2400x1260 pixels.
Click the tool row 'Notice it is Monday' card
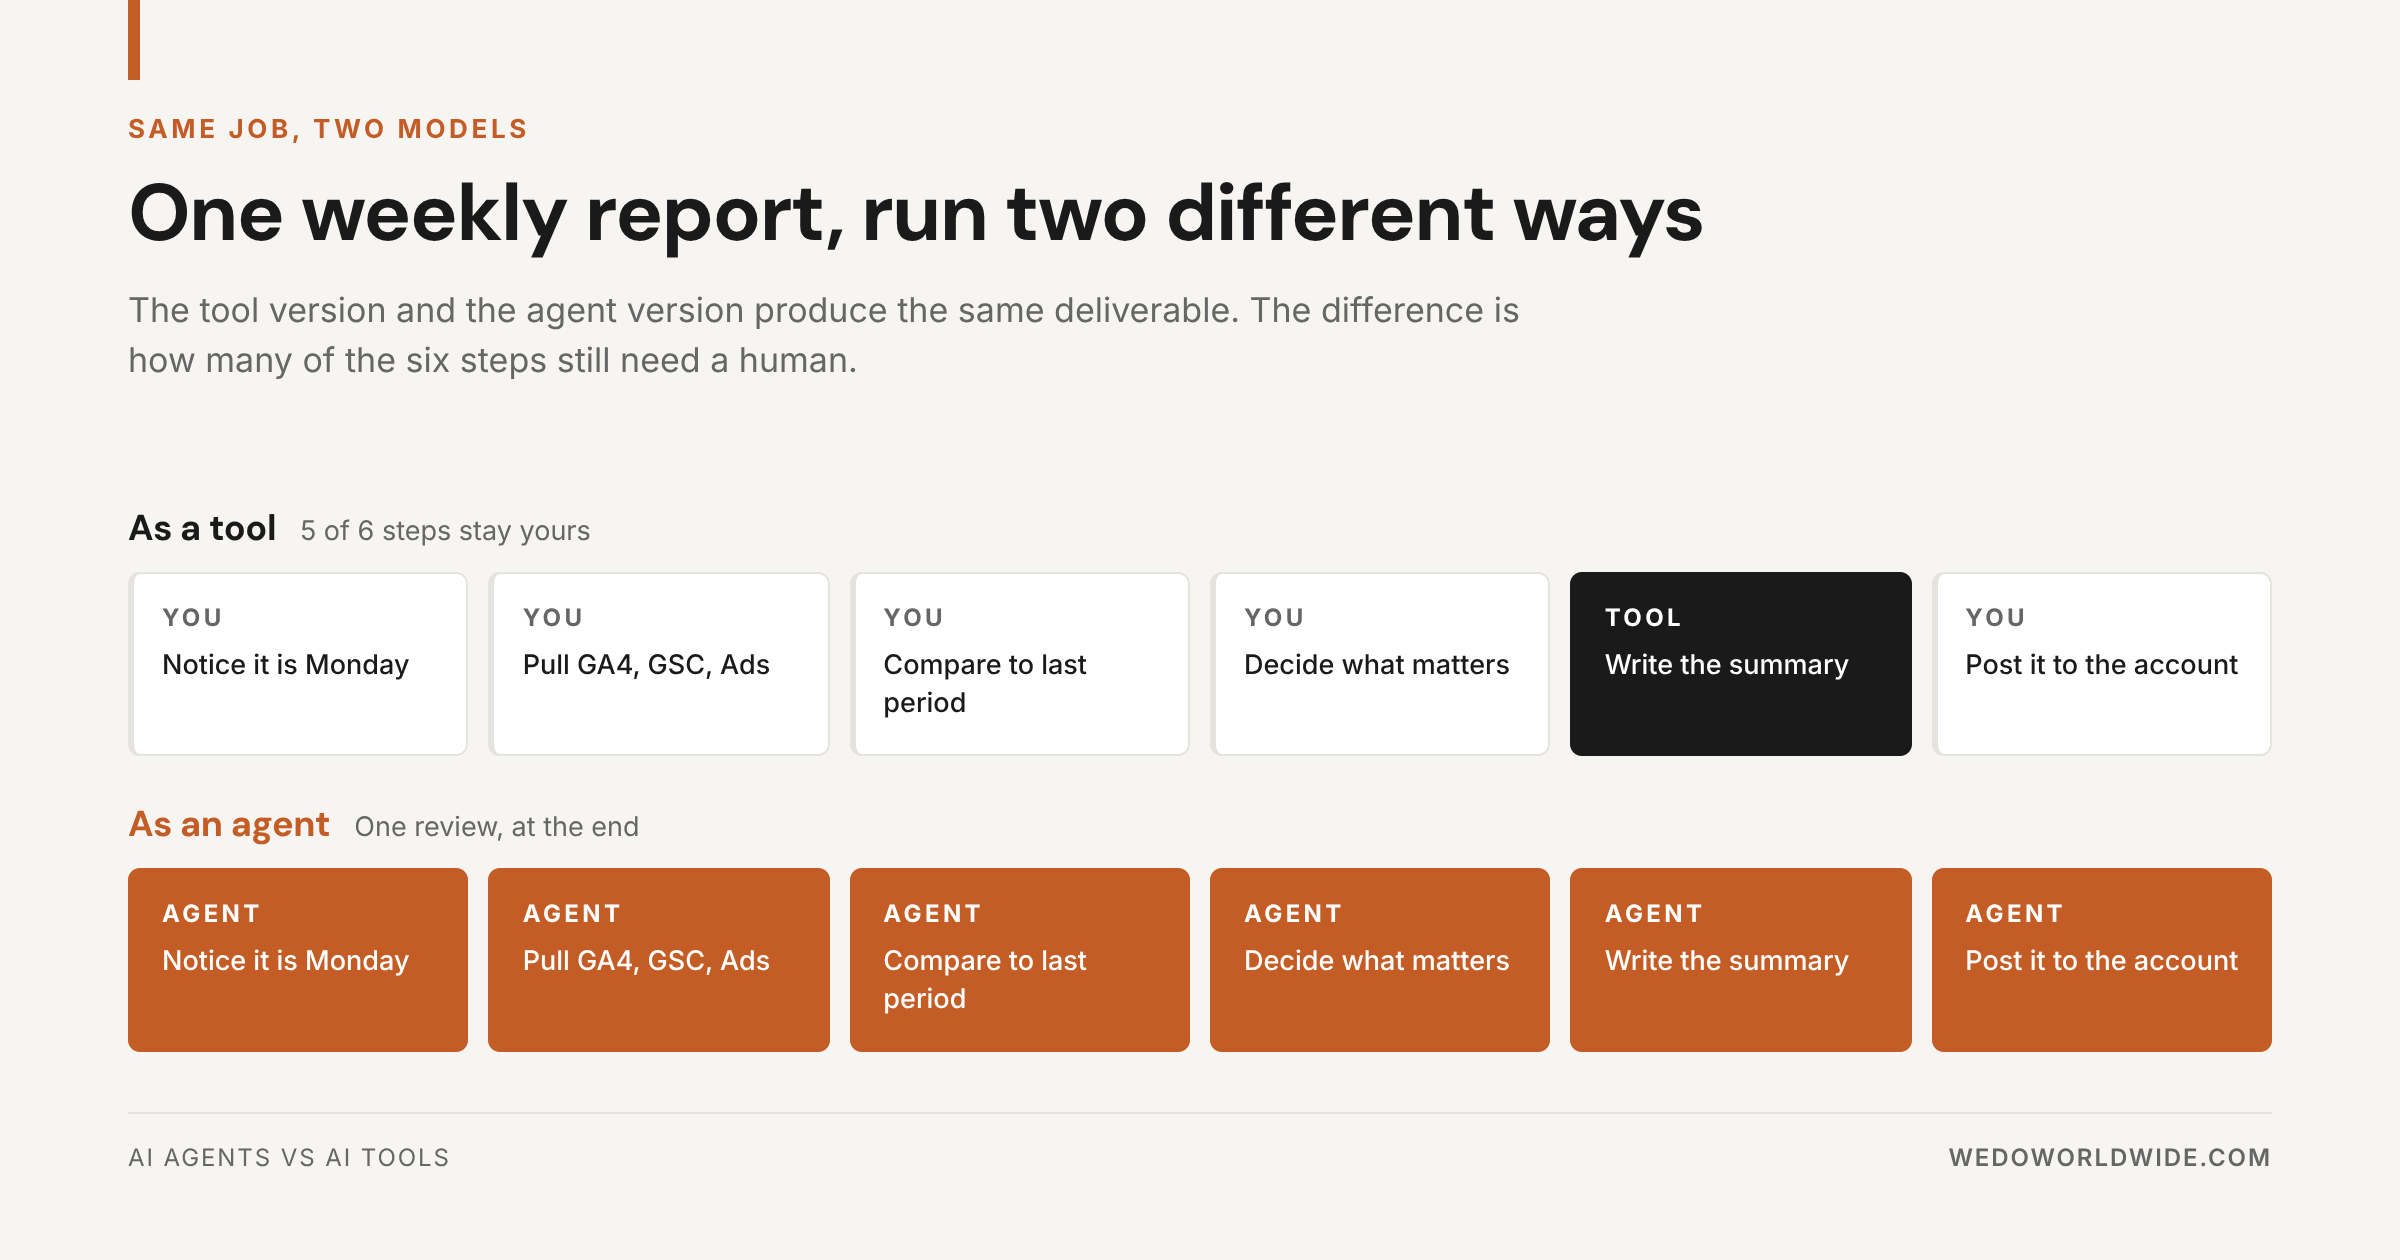pos(298,664)
